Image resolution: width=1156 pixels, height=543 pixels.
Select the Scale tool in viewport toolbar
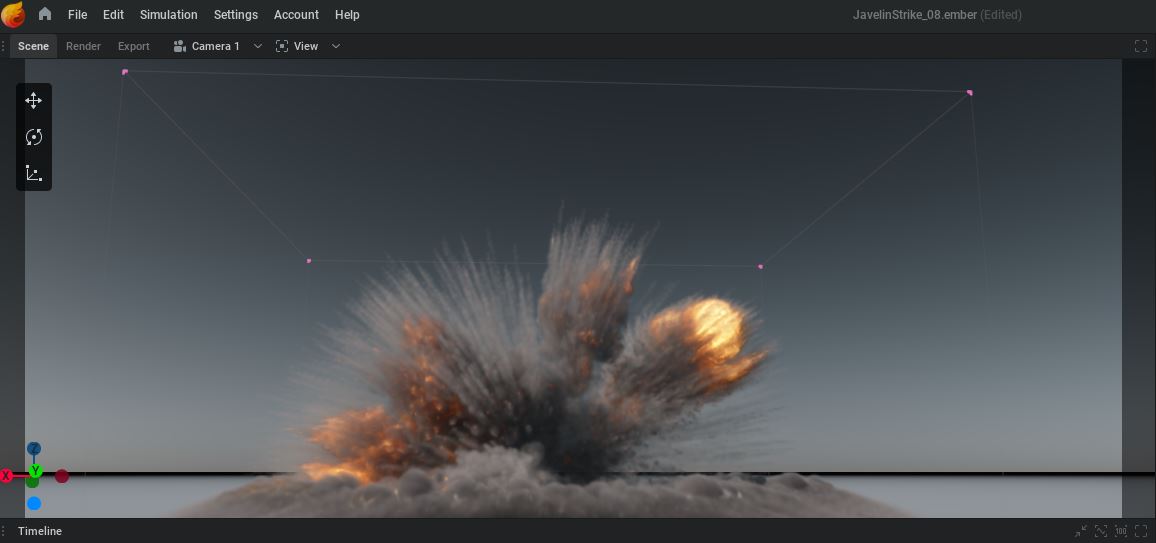tap(33, 173)
